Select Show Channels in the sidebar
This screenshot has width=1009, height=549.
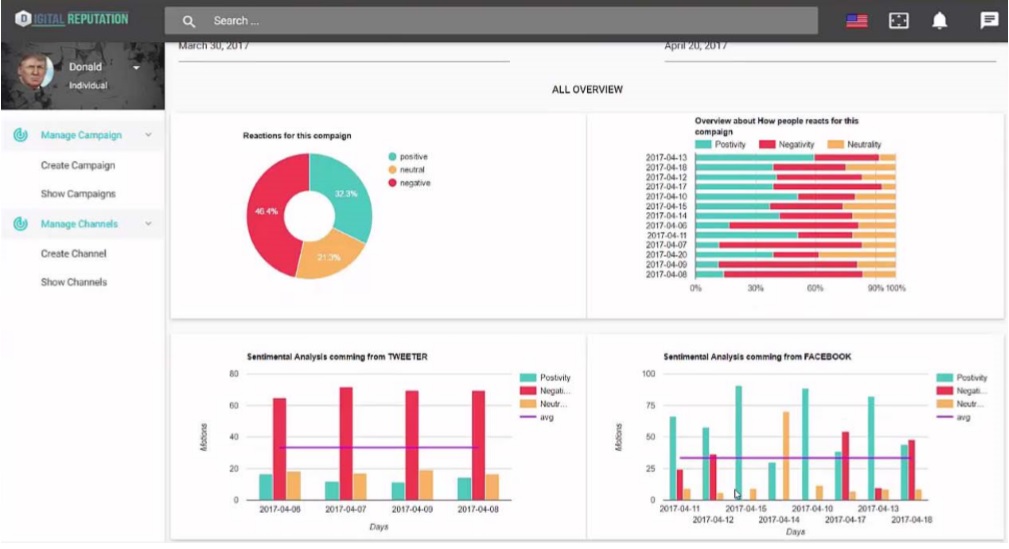tap(74, 282)
